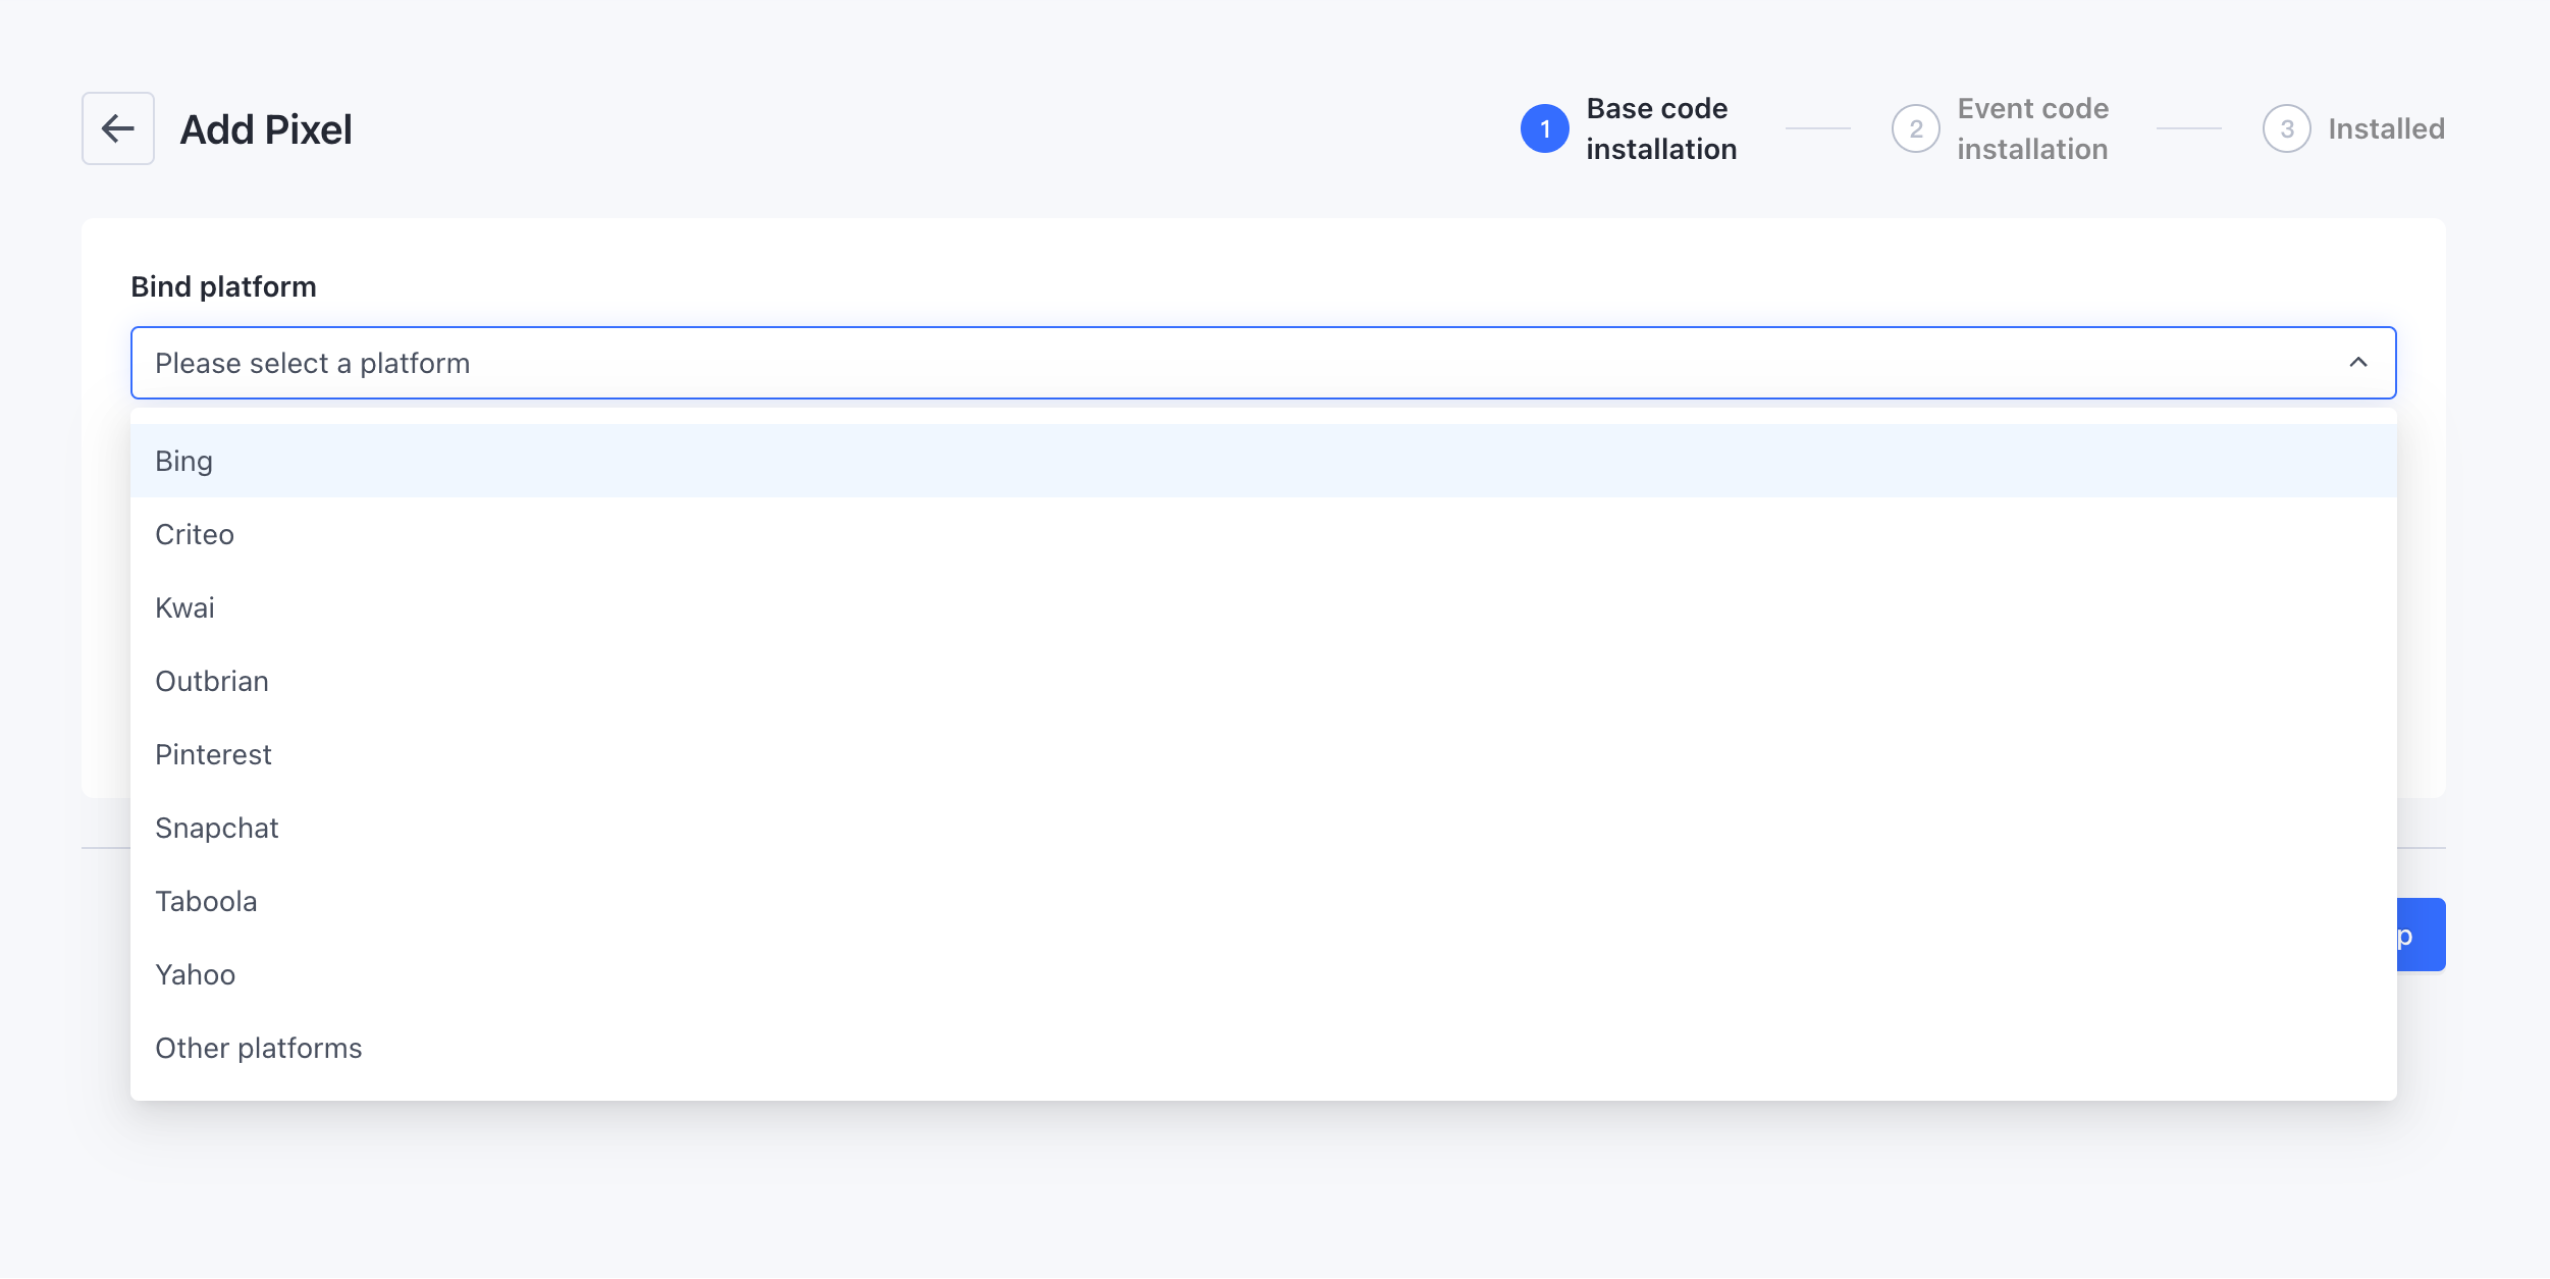Viewport: 2550px width, 1279px height.
Task: Click the back arrow button
Action: [118, 129]
